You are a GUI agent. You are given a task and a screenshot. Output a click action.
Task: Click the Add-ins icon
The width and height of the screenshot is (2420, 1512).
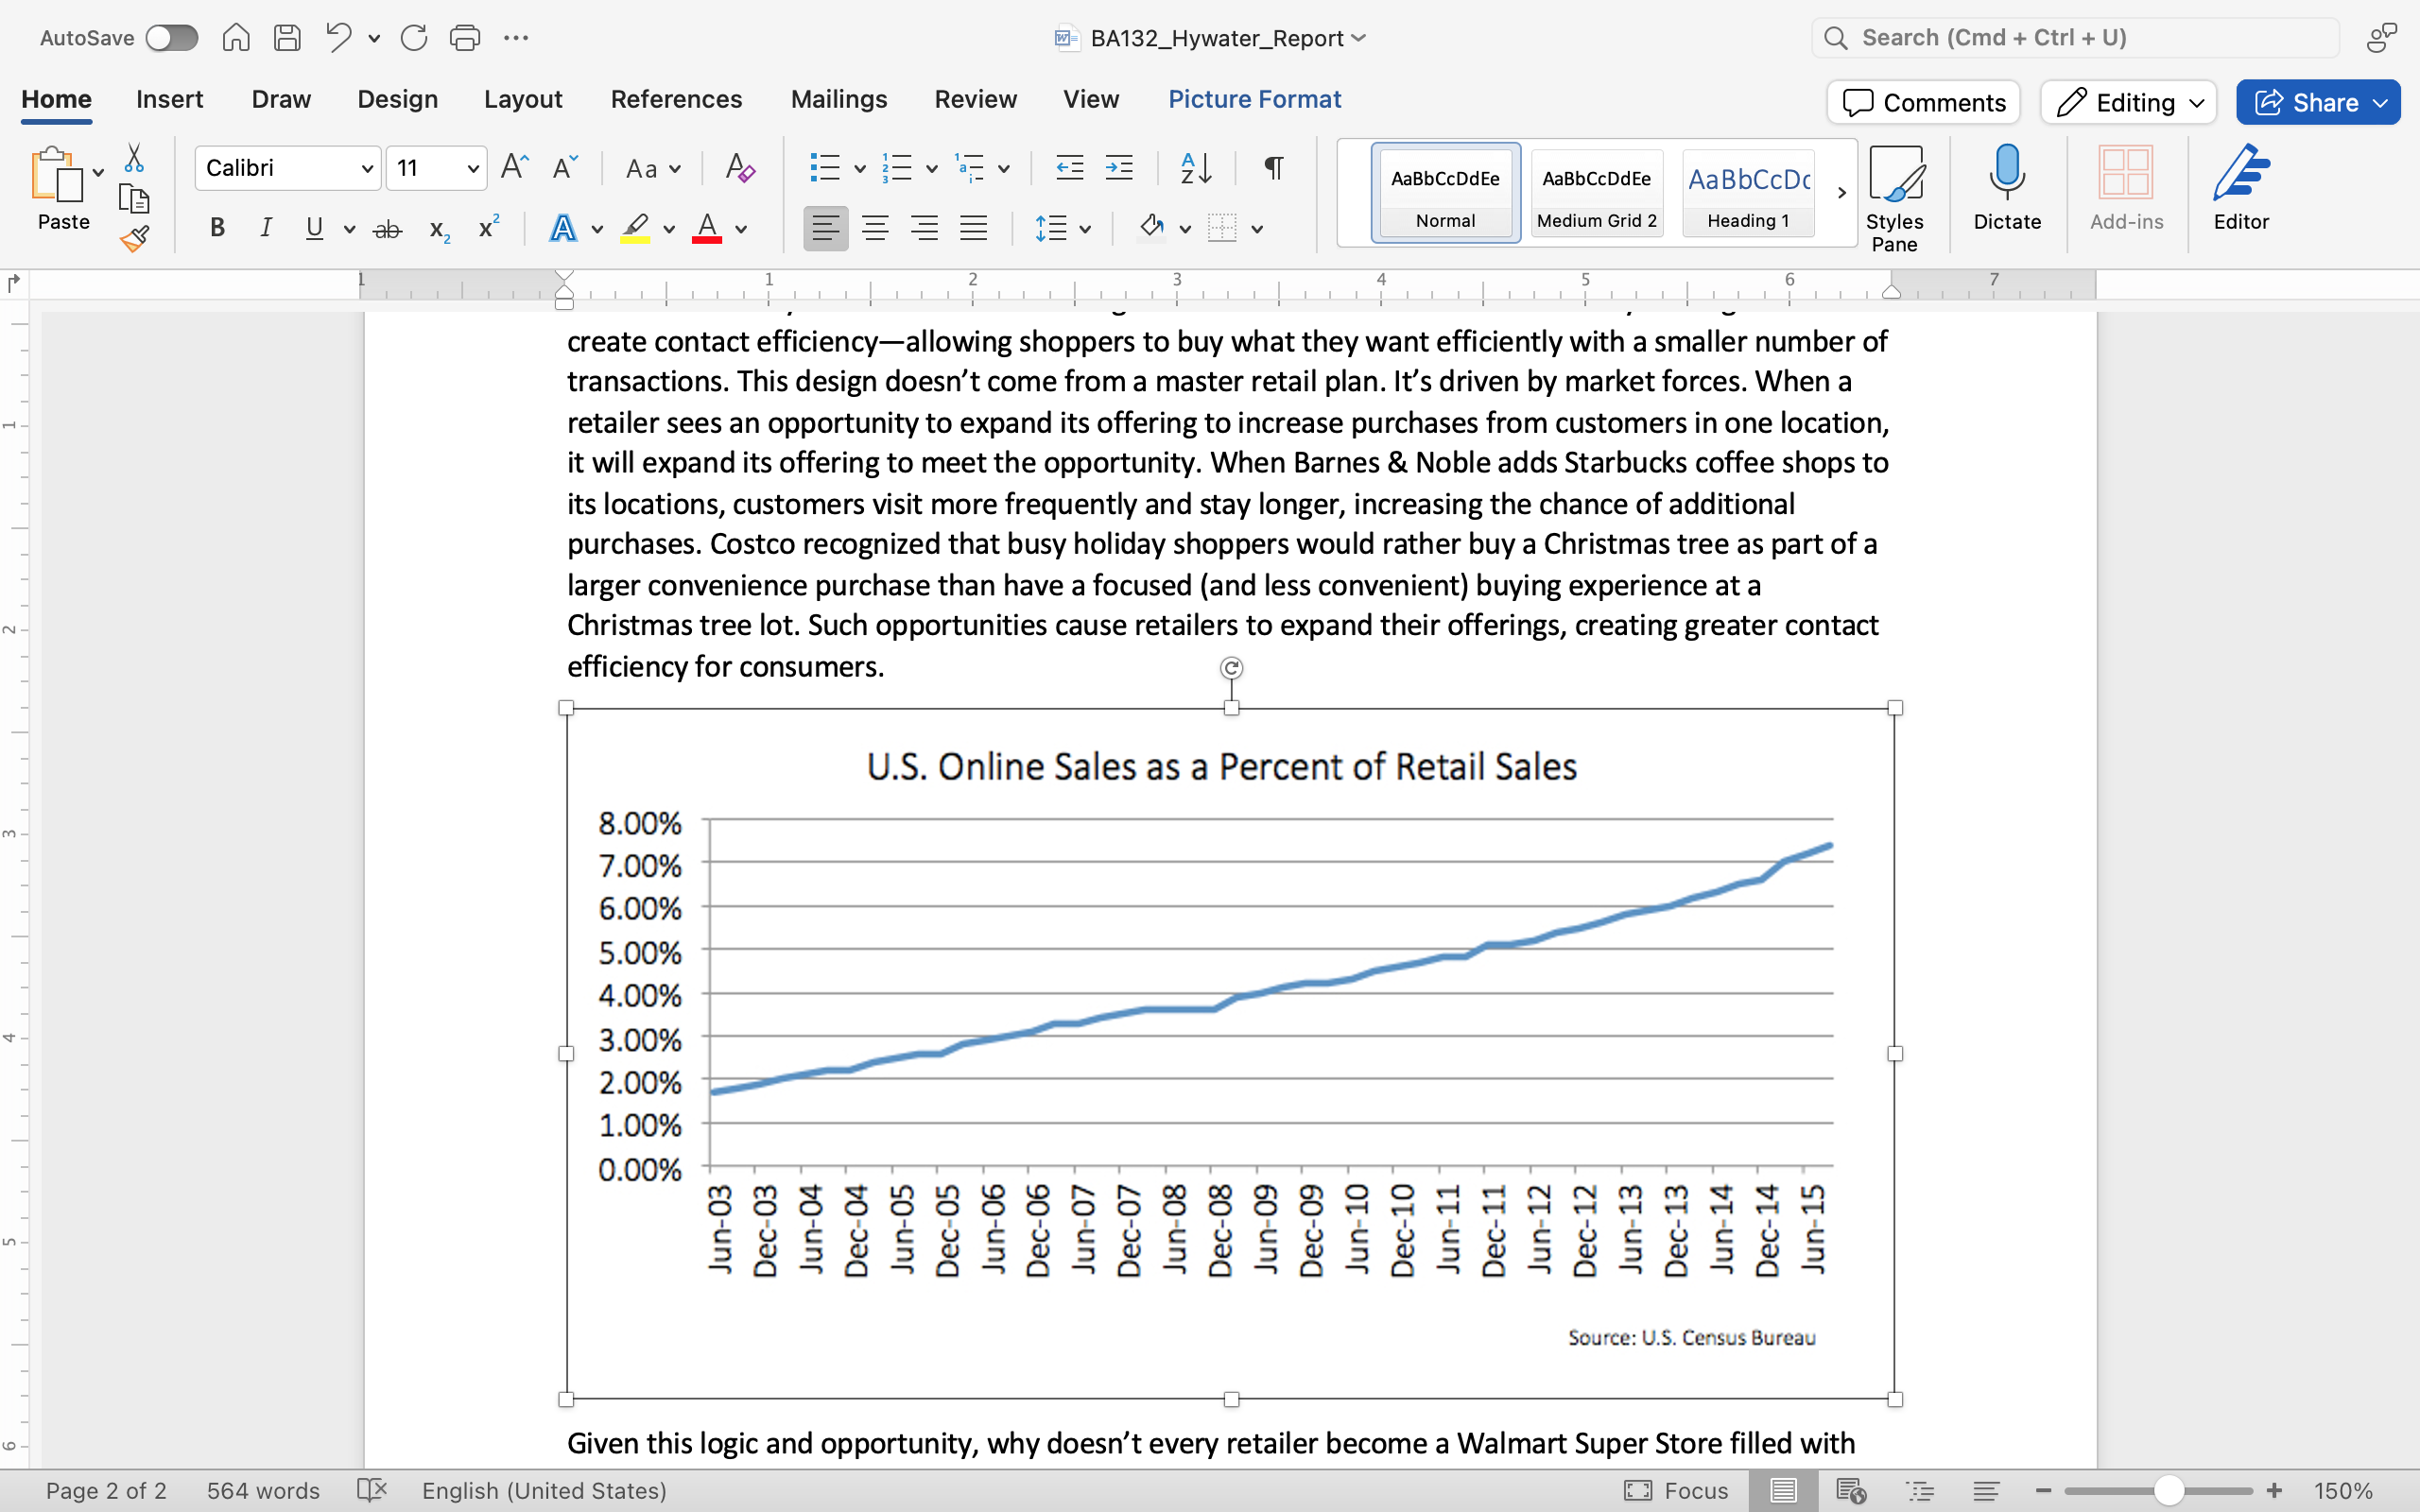pyautogui.click(x=2126, y=188)
